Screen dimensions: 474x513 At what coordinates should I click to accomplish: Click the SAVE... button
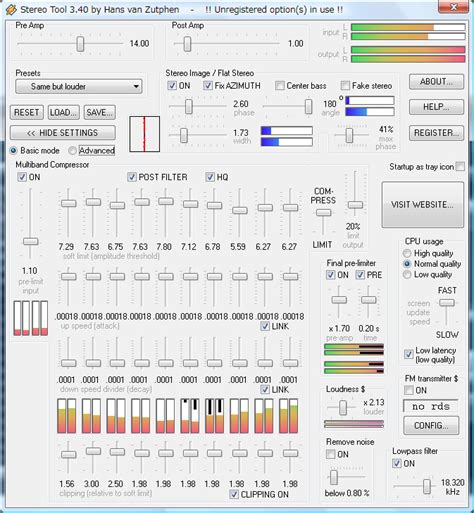click(100, 113)
